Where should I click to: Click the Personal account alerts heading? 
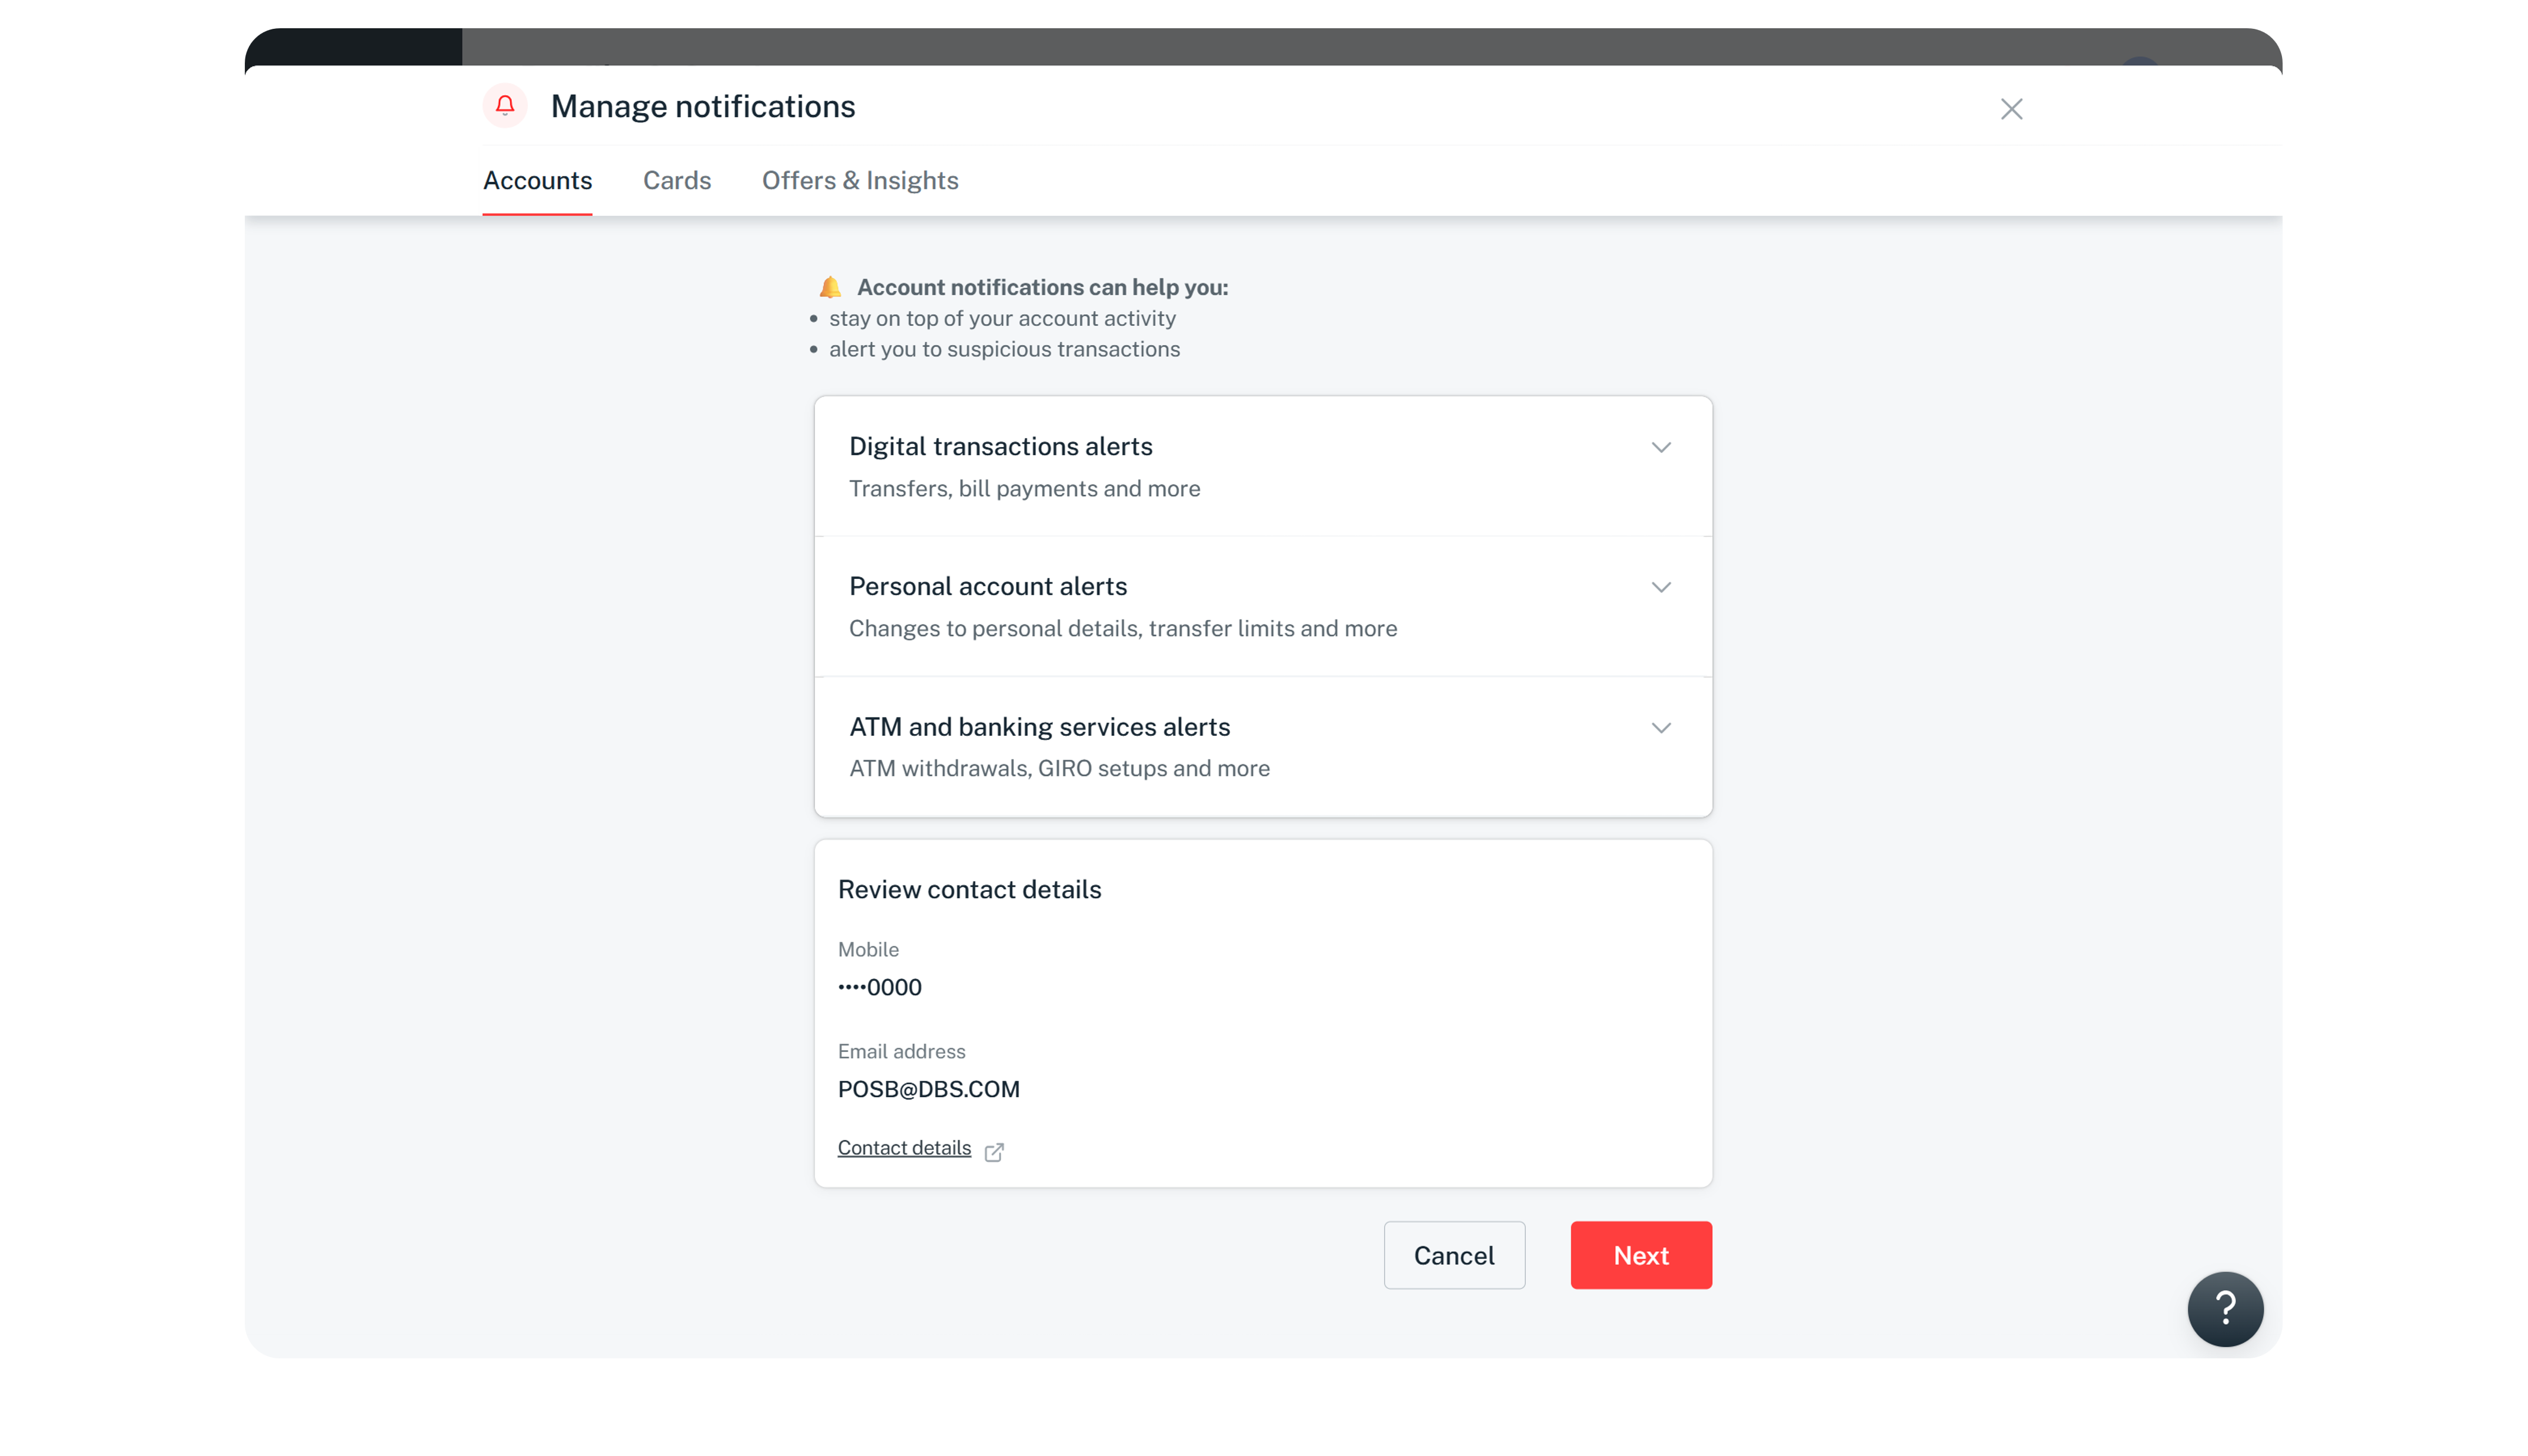coord(988,587)
